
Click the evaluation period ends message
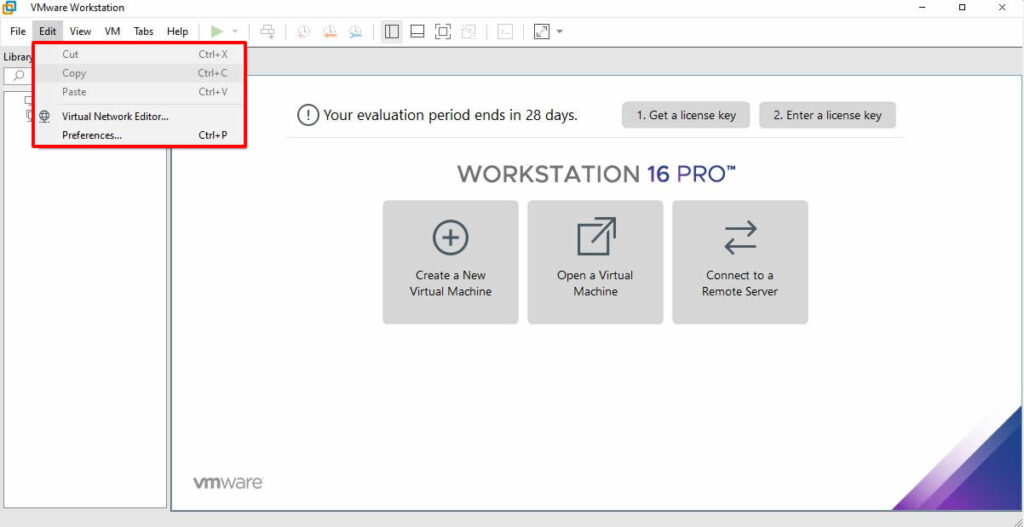click(451, 116)
